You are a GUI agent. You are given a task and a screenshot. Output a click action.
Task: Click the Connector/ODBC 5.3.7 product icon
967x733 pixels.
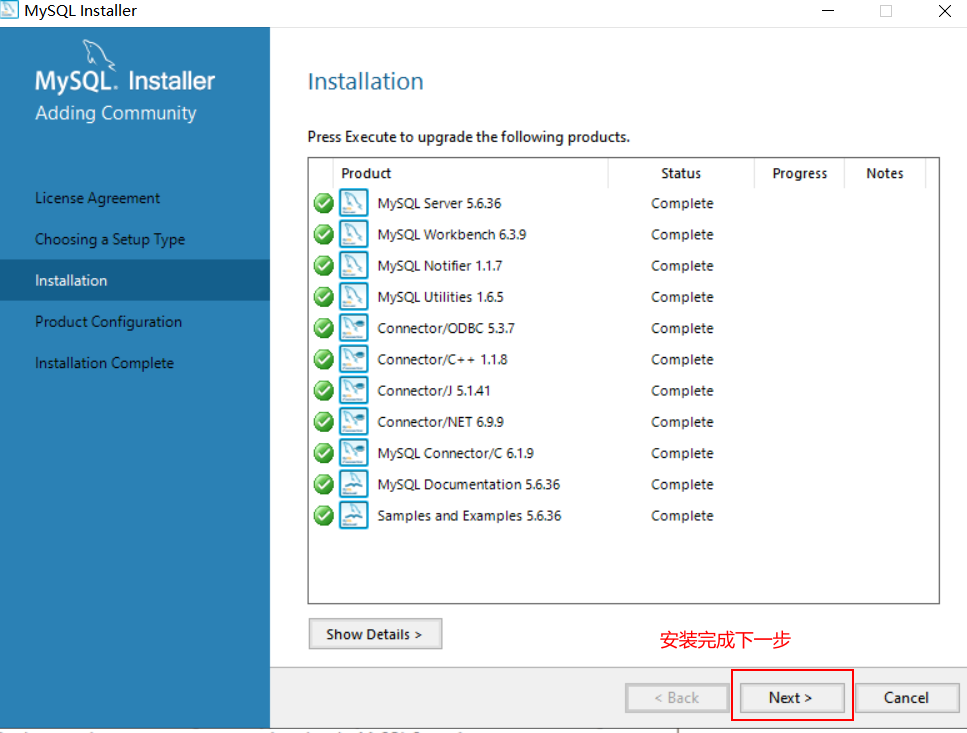tap(355, 328)
